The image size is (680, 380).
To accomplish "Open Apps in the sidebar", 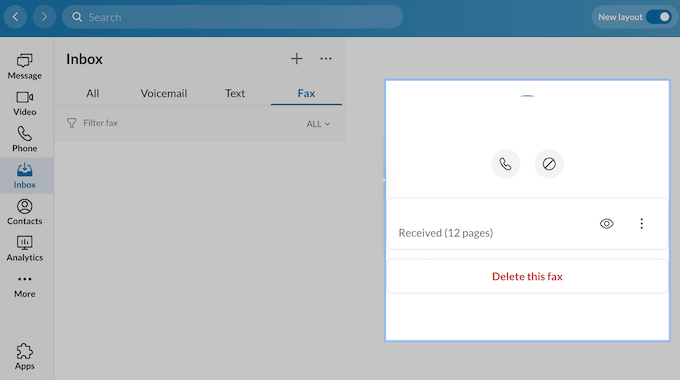I will 25,357.
